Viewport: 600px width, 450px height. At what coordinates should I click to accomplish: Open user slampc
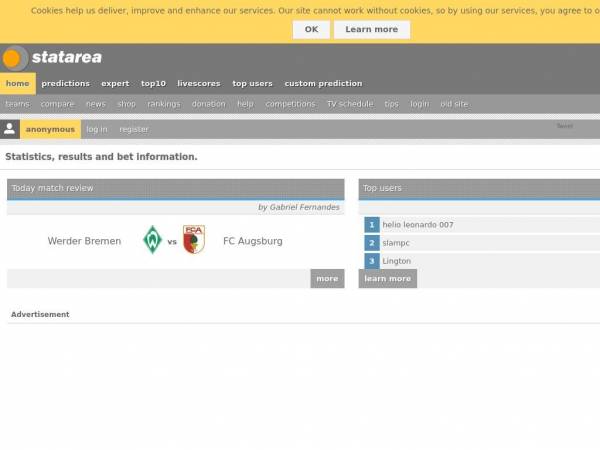(x=396, y=243)
